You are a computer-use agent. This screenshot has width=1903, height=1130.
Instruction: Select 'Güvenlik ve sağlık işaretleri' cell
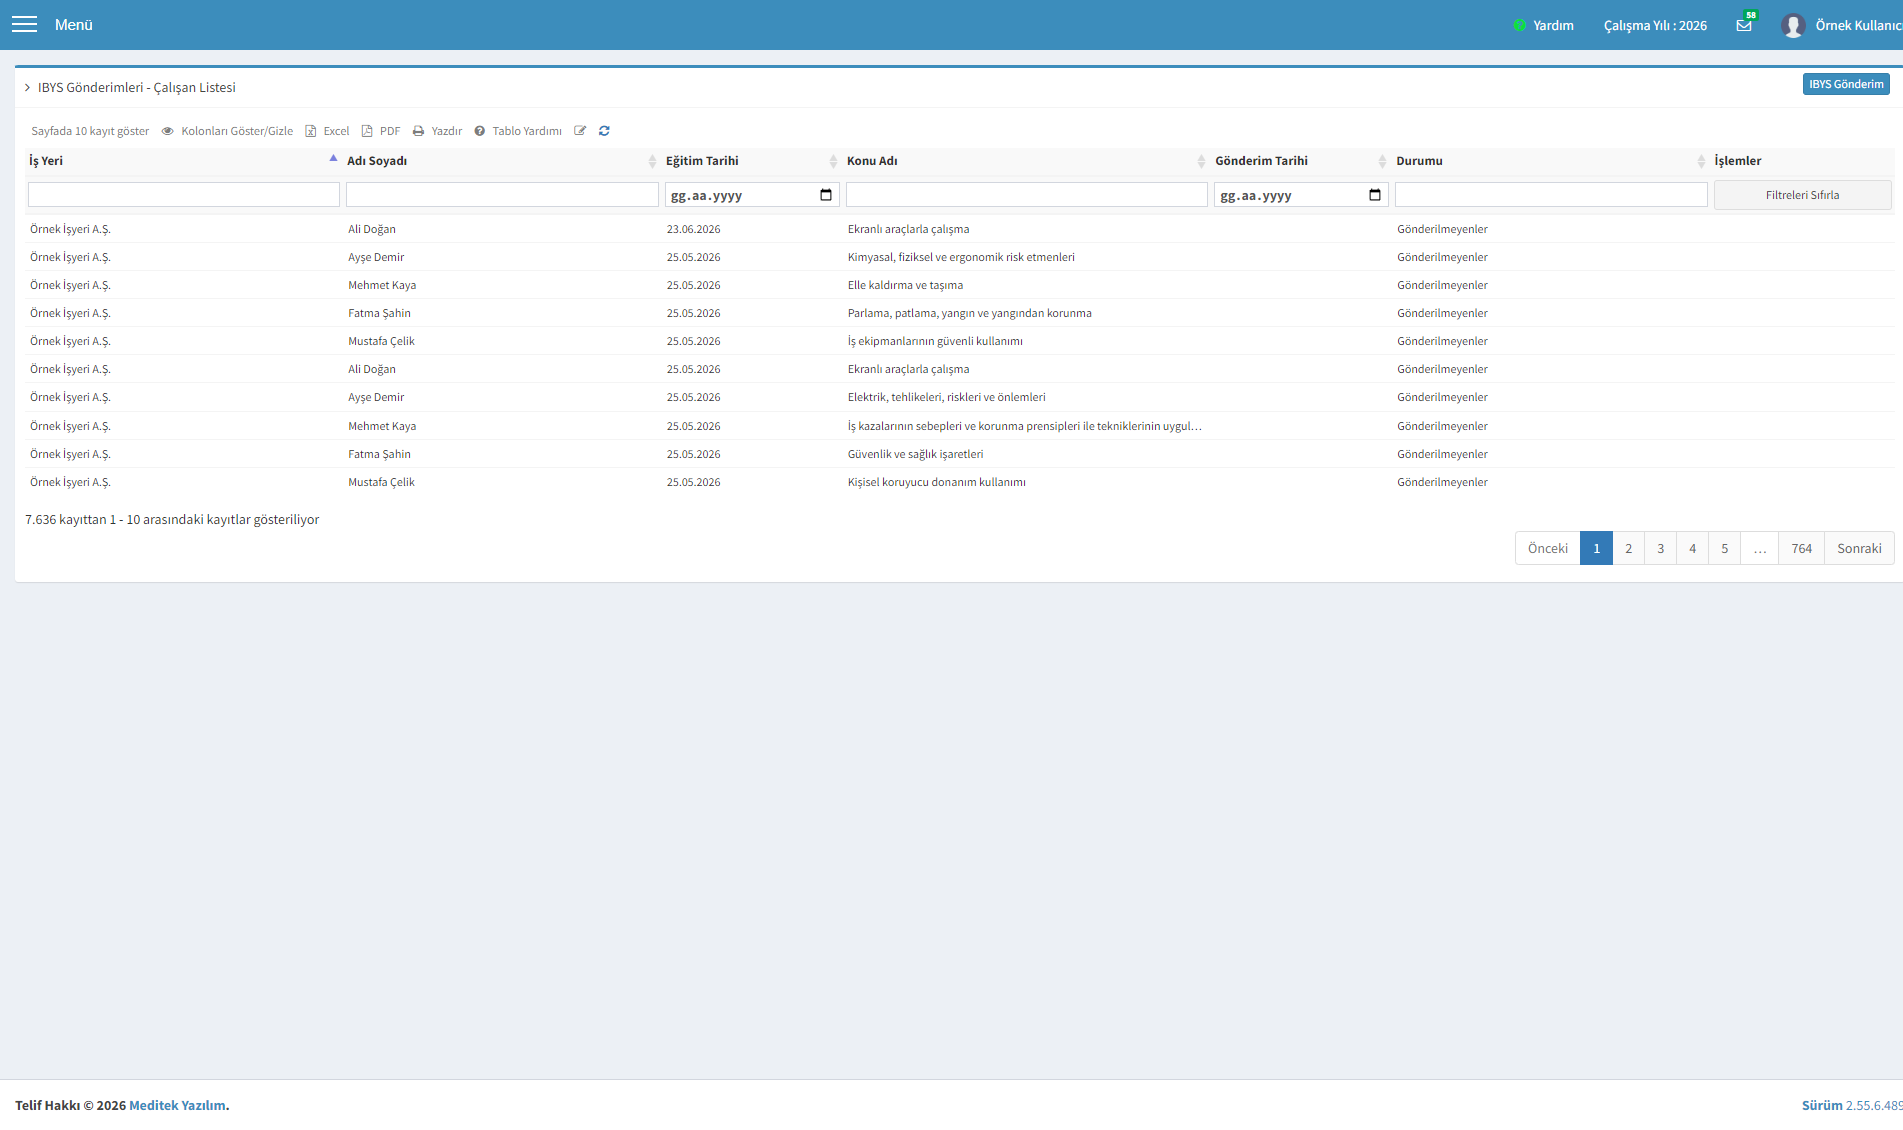point(916,454)
